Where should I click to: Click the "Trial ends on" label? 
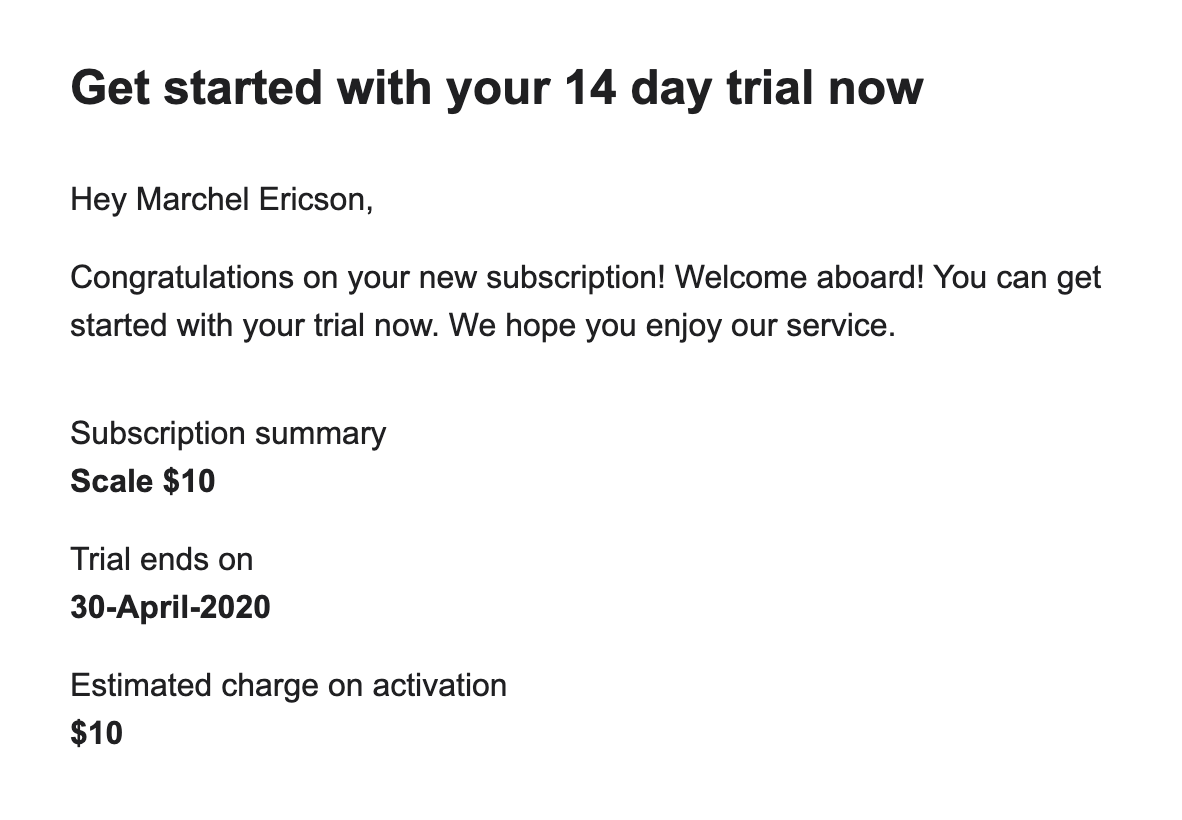tap(161, 559)
